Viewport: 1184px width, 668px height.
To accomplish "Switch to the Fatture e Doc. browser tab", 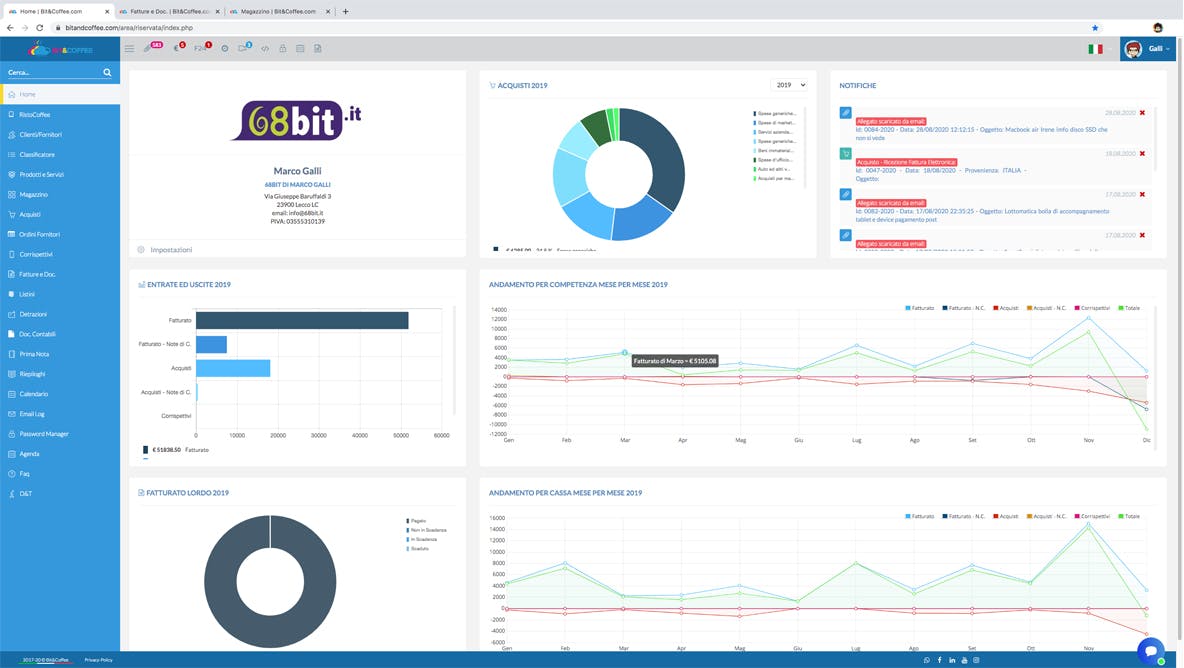I will click(x=163, y=11).
